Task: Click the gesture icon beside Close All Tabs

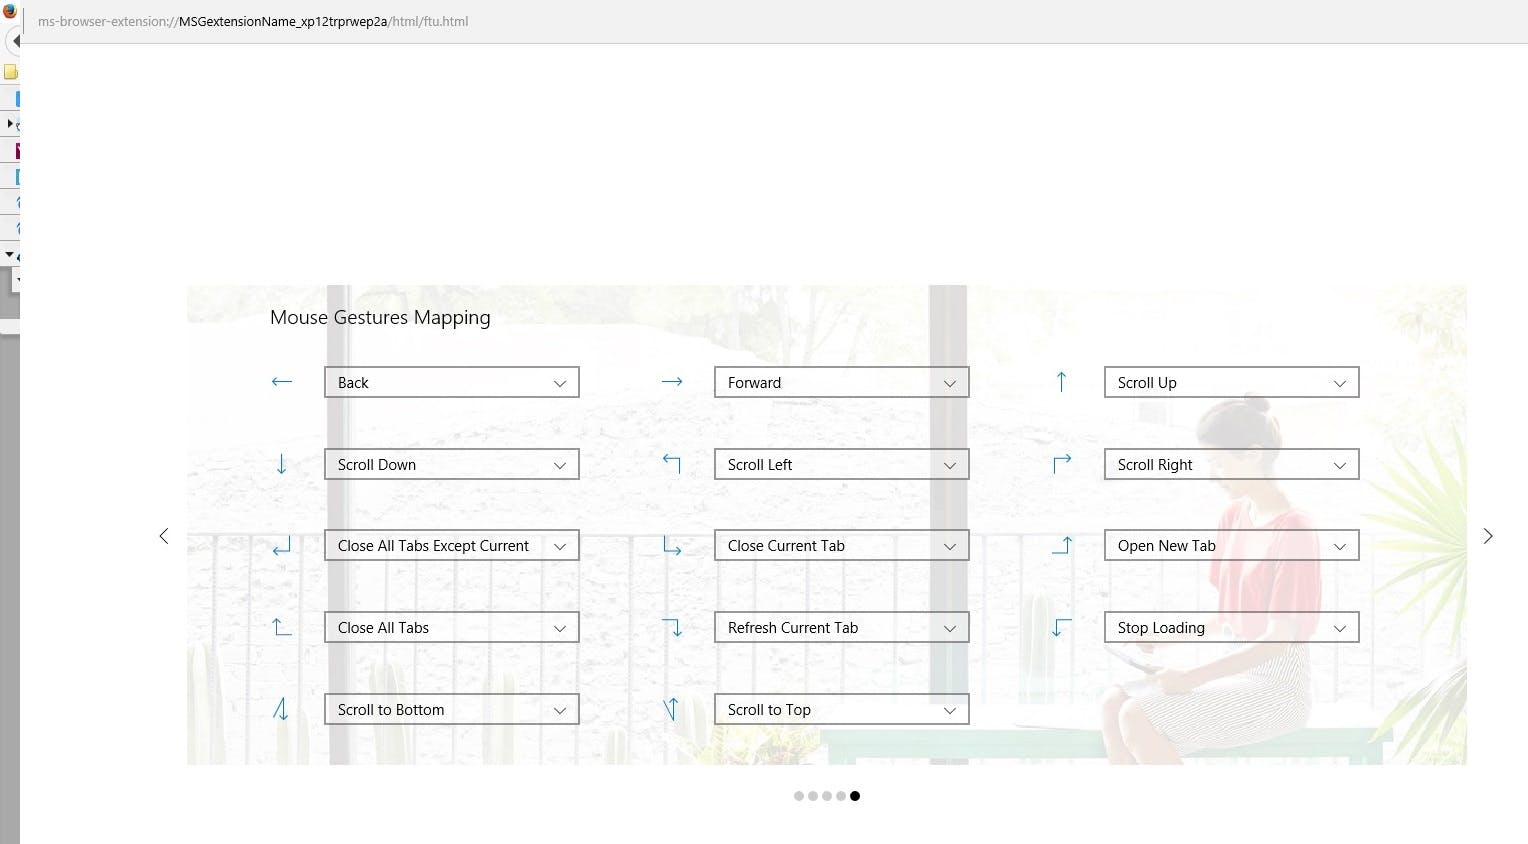Action: point(281,626)
